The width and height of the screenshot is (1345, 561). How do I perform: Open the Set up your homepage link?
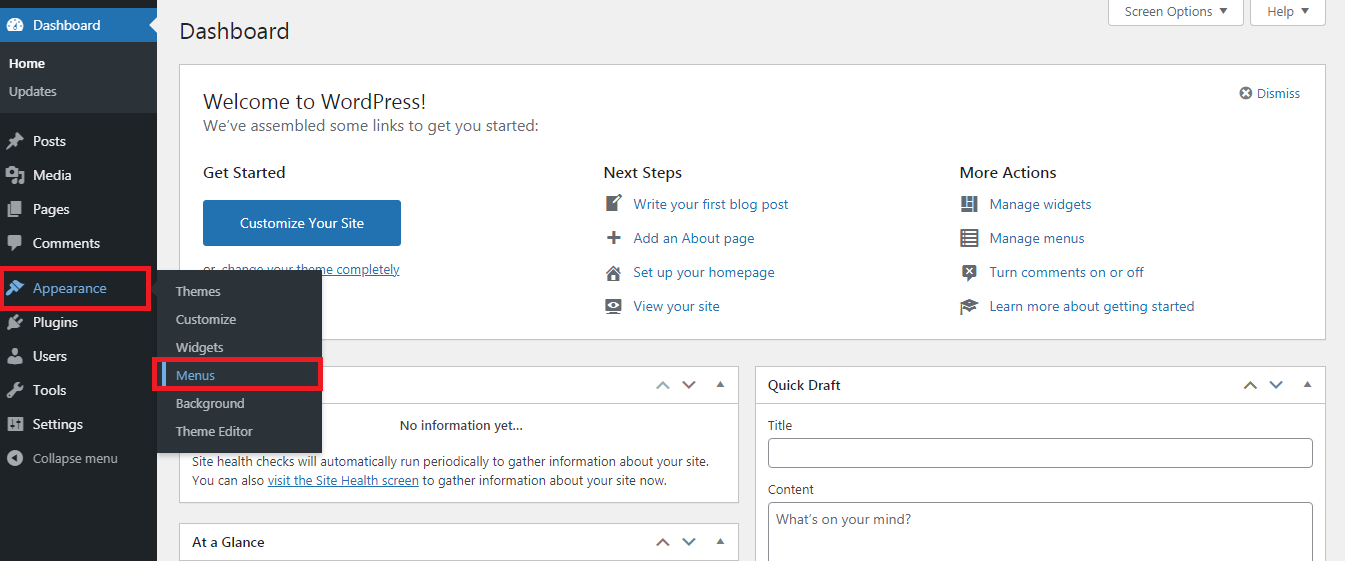[704, 272]
